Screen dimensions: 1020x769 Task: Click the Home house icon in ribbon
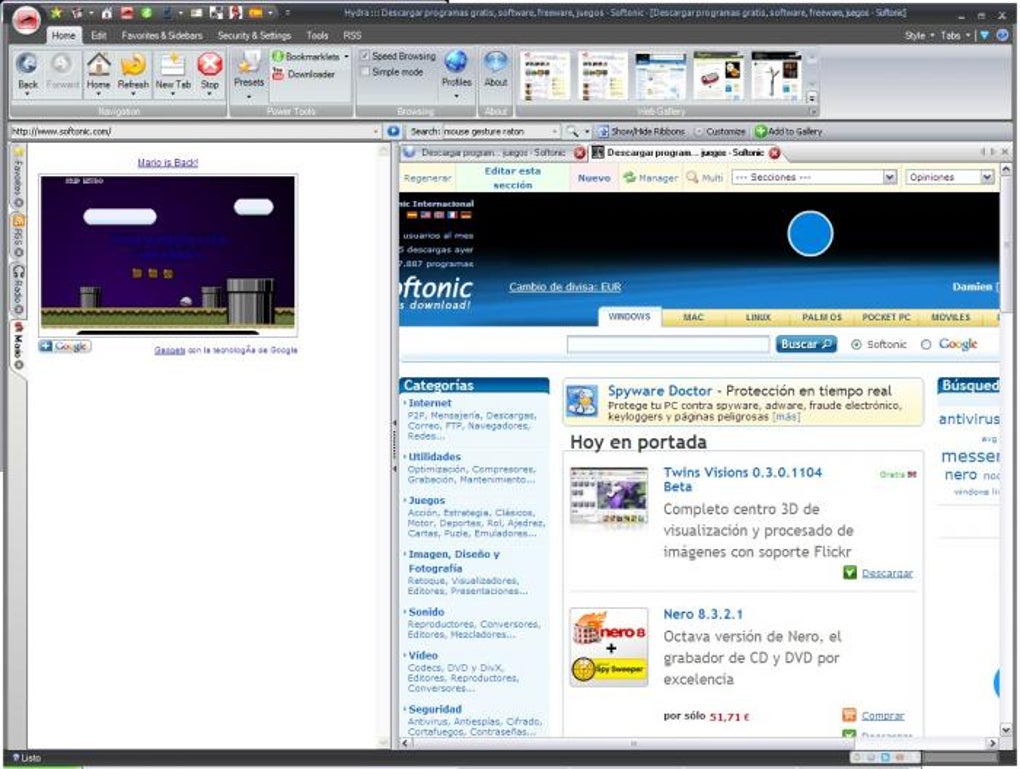(98, 64)
